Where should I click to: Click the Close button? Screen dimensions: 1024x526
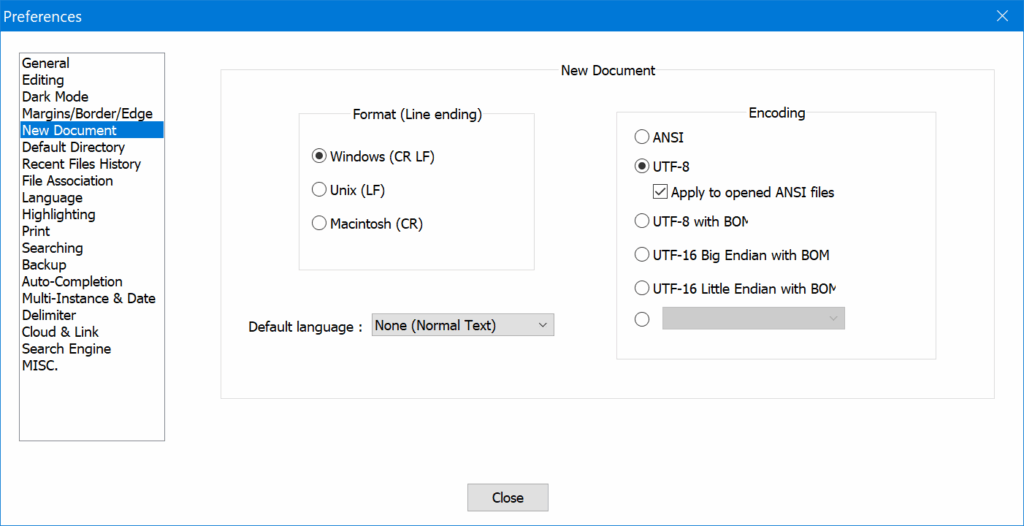(x=507, y=497)
